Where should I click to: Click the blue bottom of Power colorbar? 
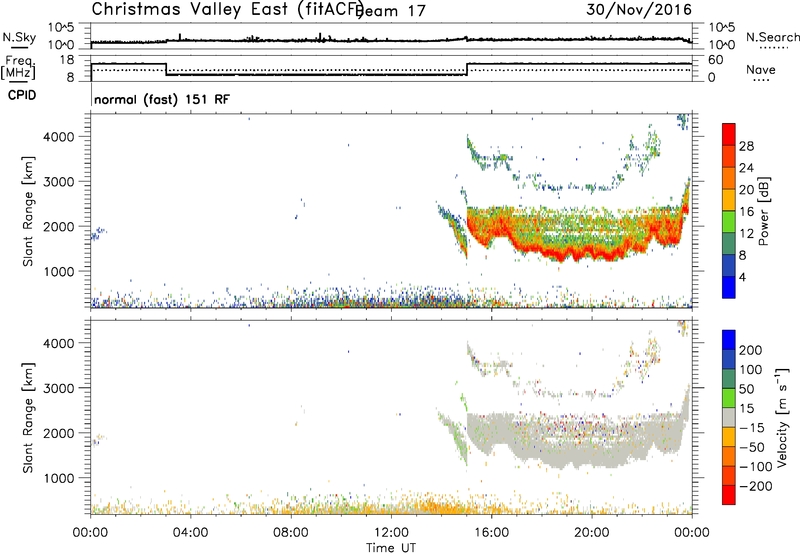point(729,287)
